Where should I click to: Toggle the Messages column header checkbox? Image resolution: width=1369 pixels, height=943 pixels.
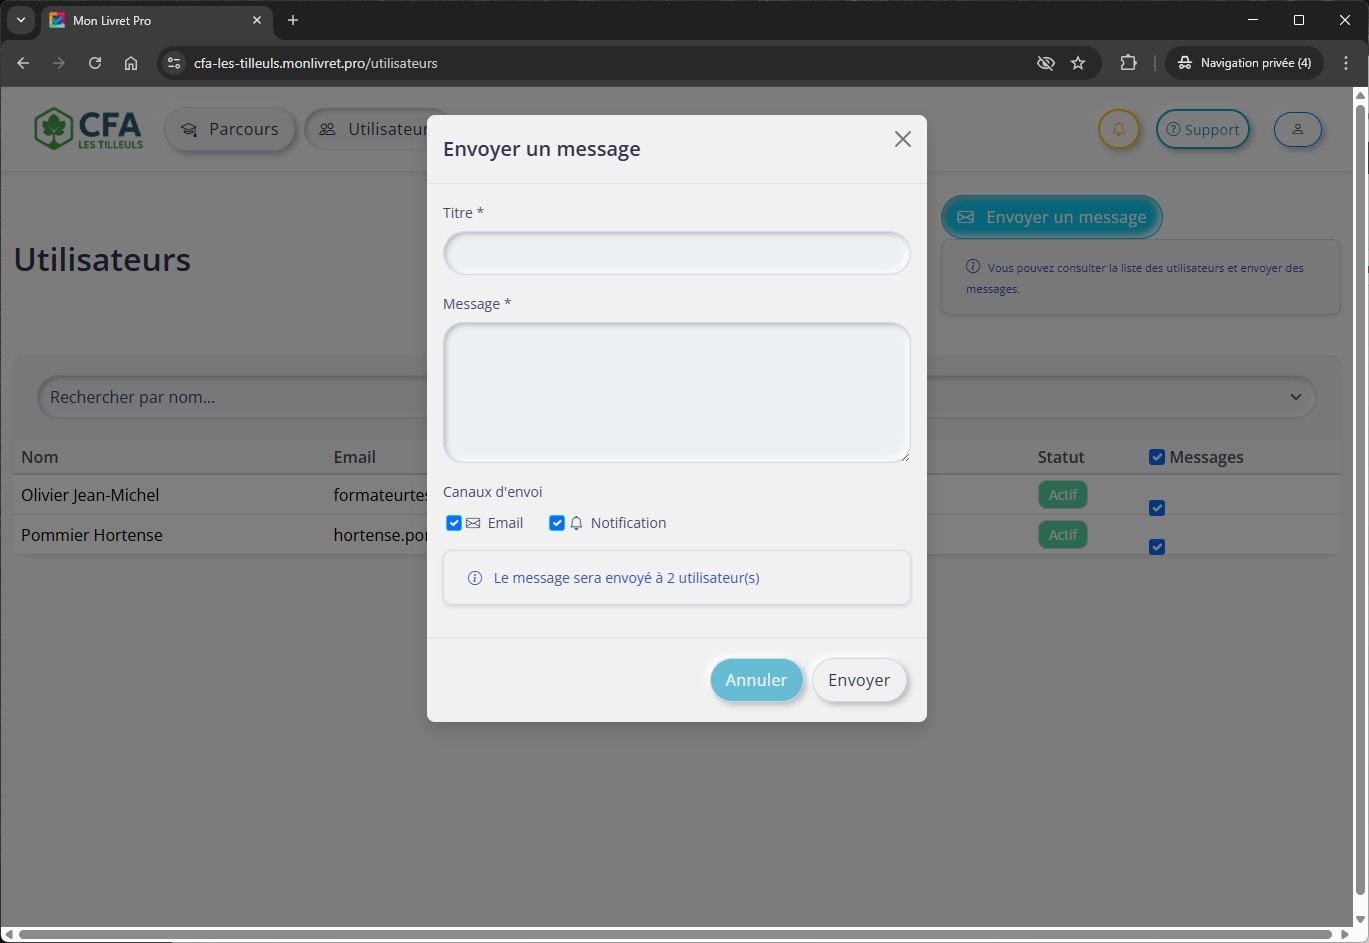[1157, 457]
